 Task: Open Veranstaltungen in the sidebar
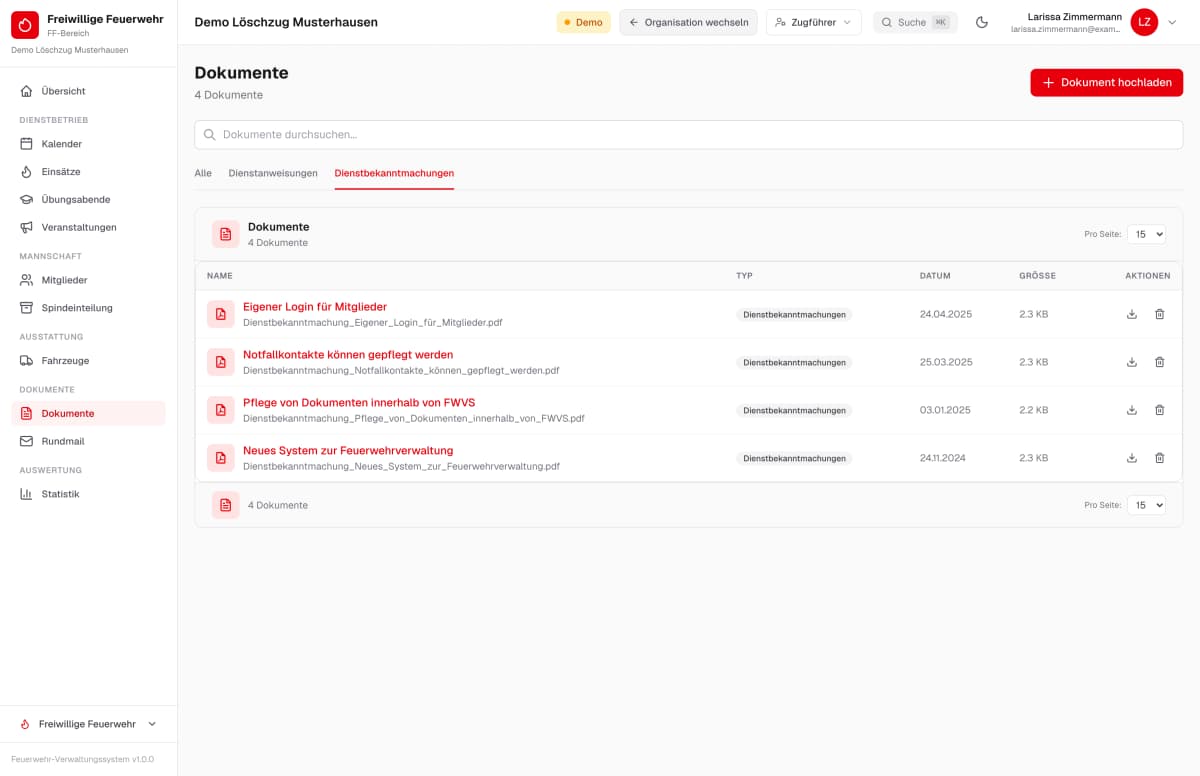click(x=89, y=227)
